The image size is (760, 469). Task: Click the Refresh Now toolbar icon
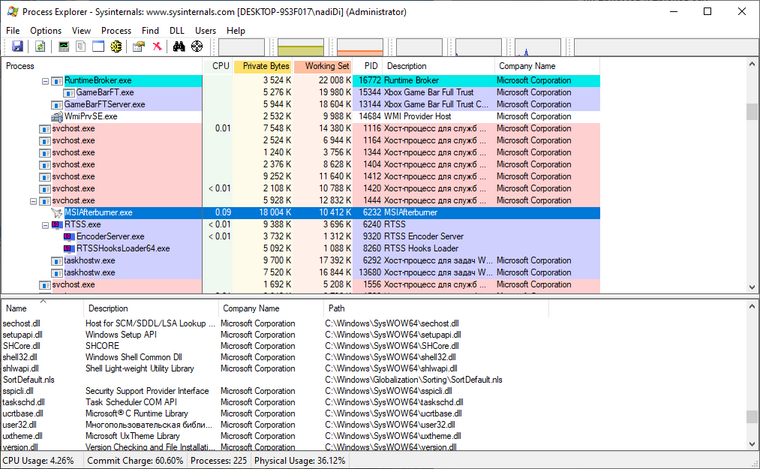[40, 47]
